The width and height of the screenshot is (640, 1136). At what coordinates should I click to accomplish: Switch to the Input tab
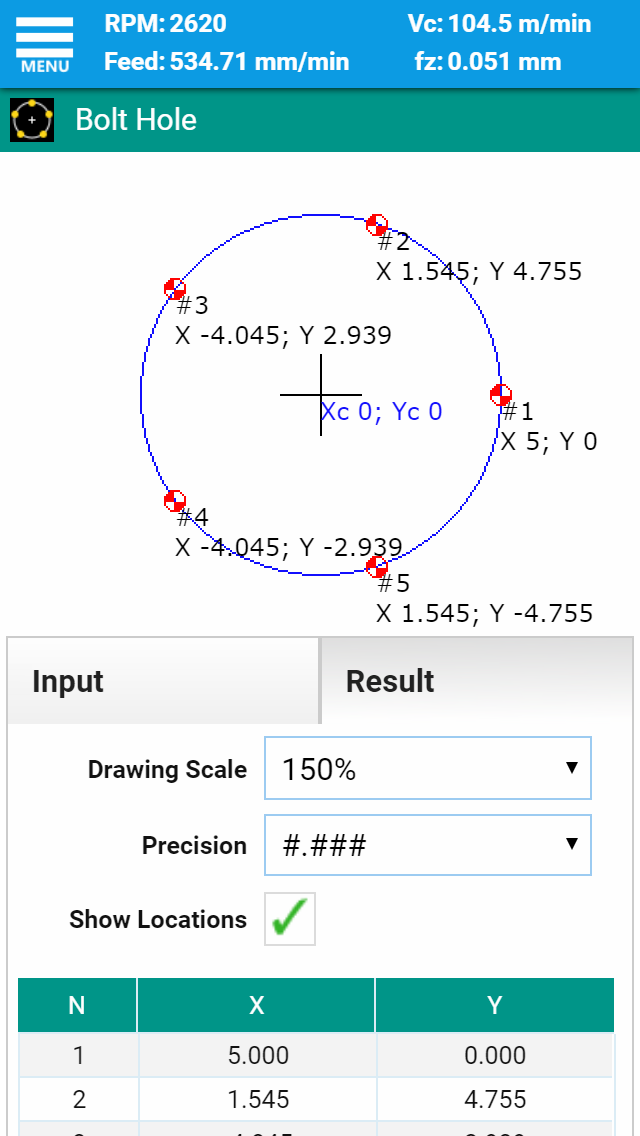163,681
